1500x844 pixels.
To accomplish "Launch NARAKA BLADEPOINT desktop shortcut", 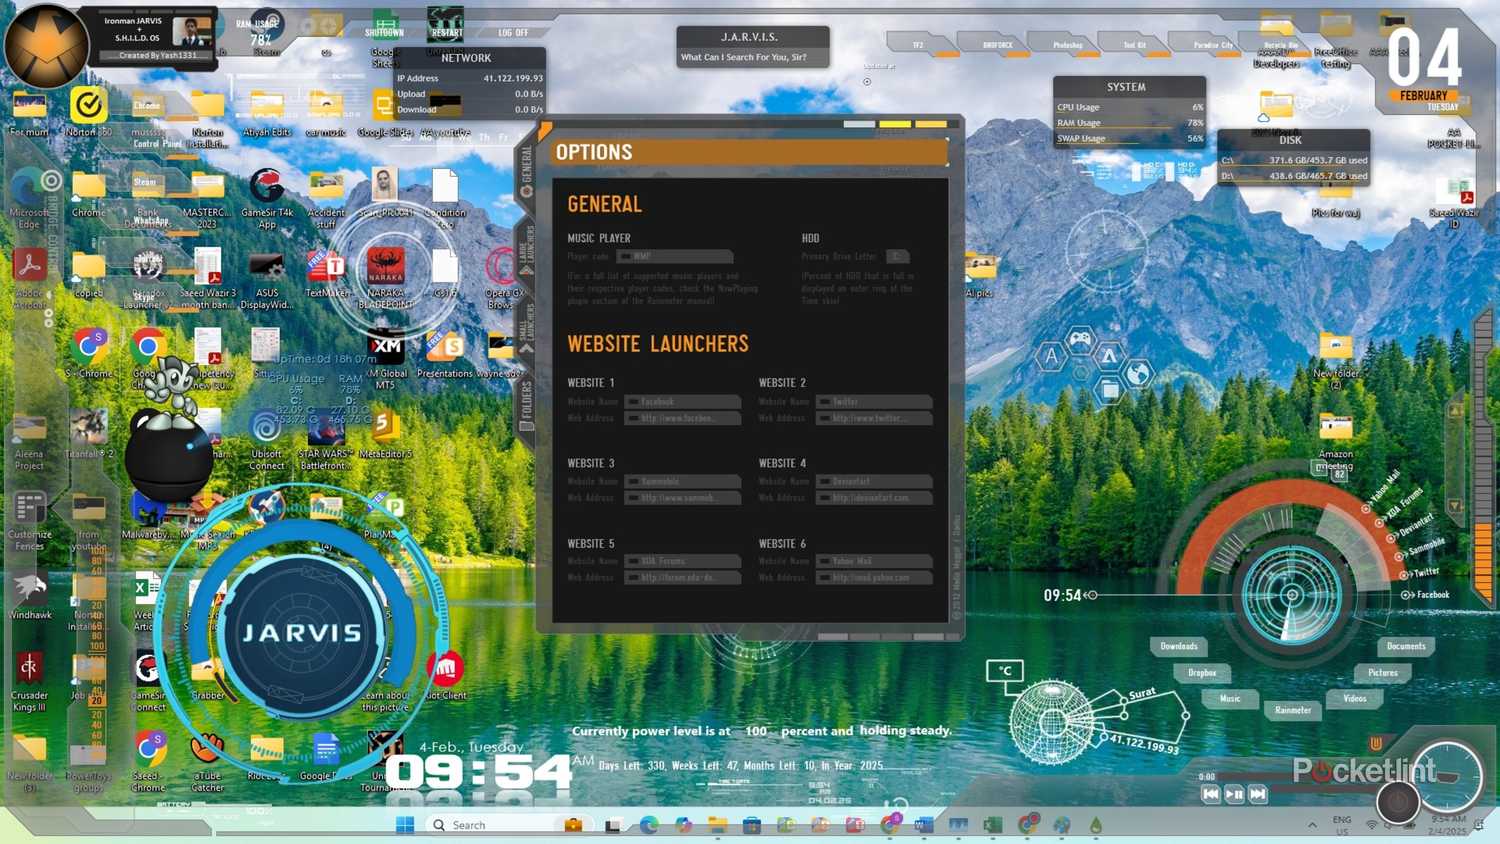I will click(386, 279).
